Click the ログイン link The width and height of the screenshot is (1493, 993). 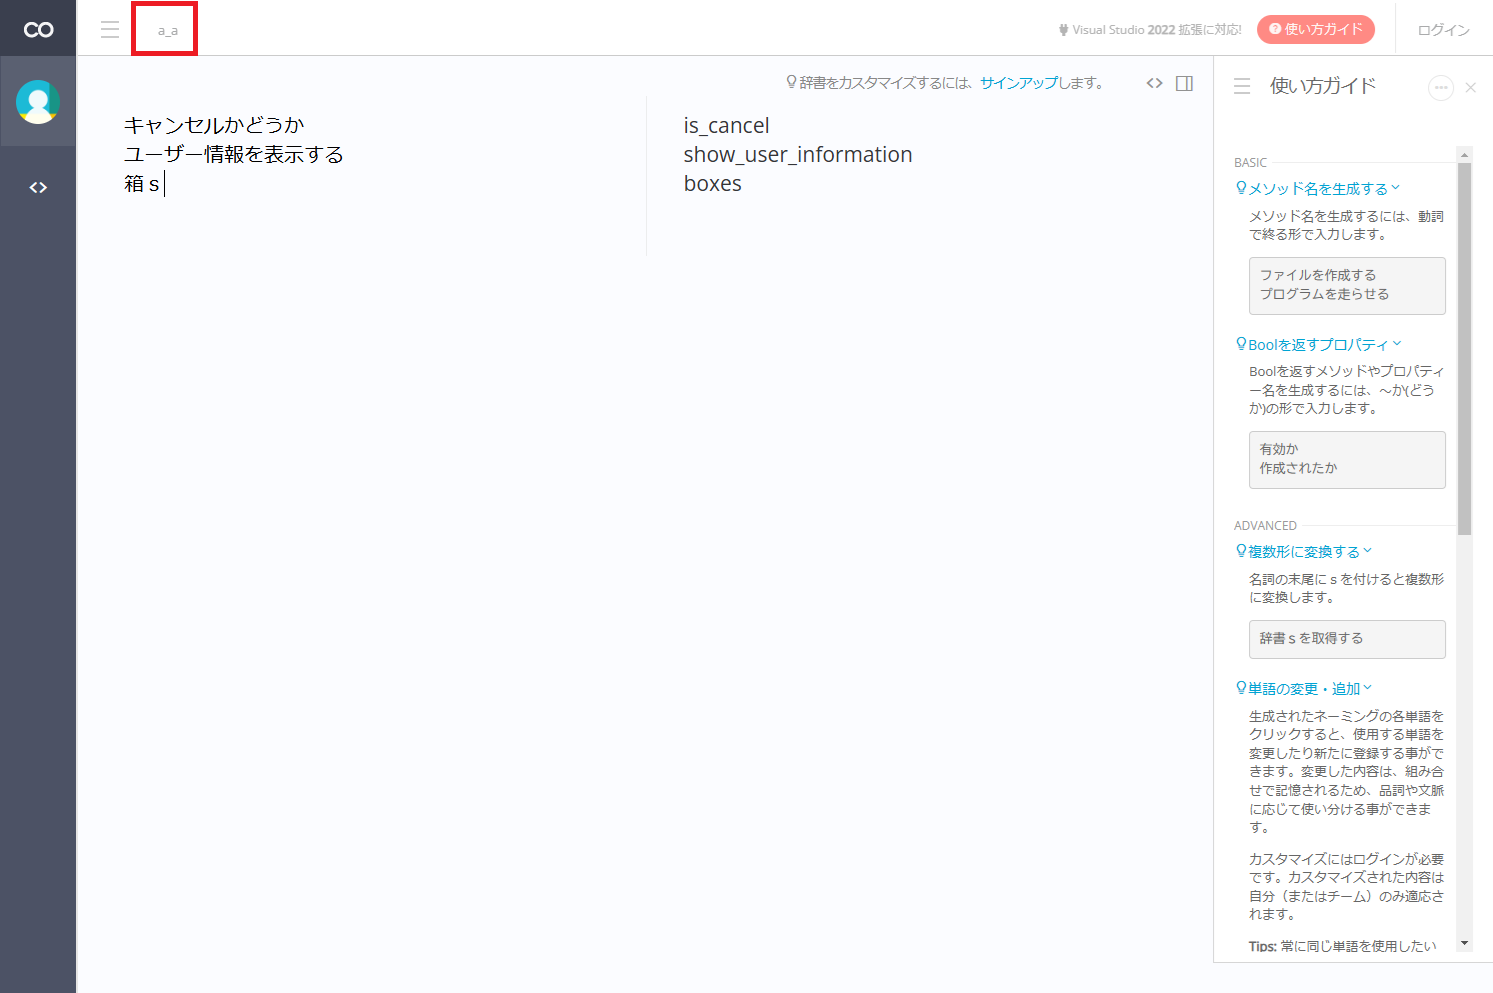click(x=1443, y=30)
